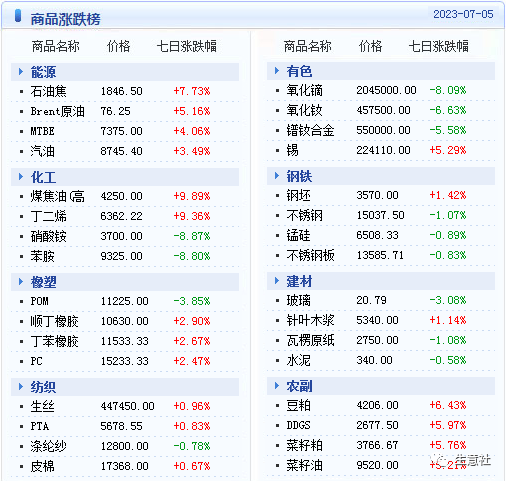Select the Brent原油 commodity
This screenshot has height=481, width=506.
tap(57, 111)
